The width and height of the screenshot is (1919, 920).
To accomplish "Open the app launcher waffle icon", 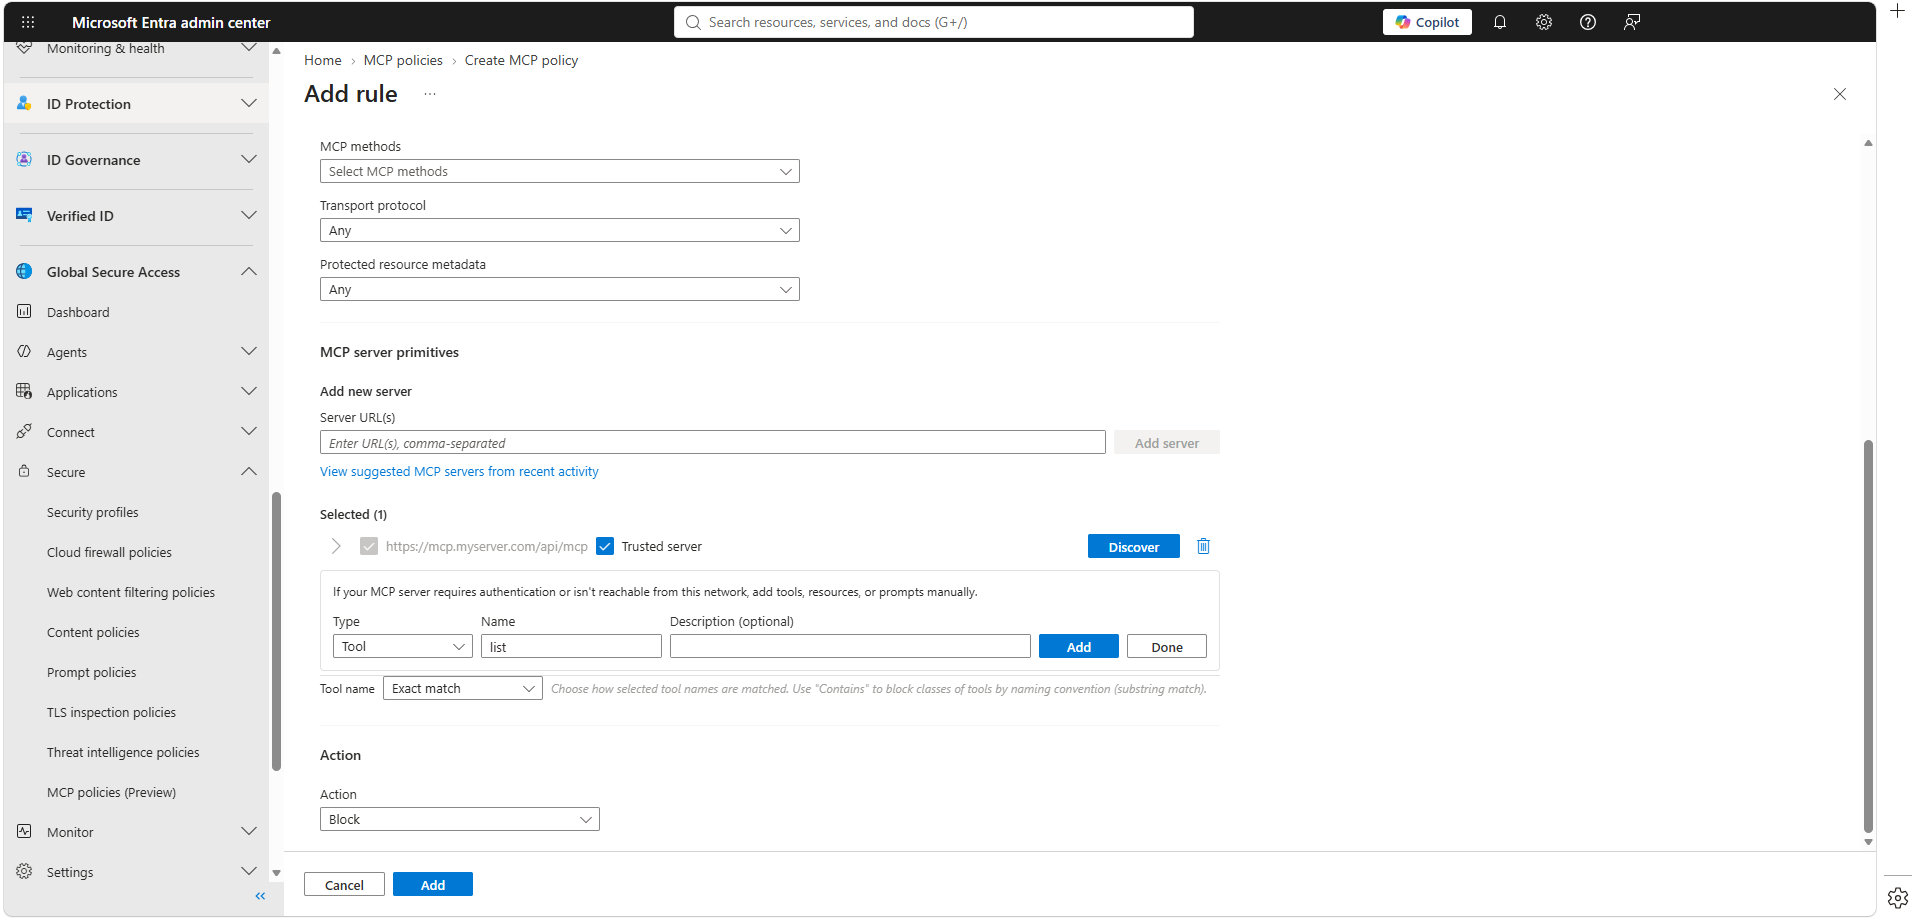I will pyautogui.click(x=28, y=22).
